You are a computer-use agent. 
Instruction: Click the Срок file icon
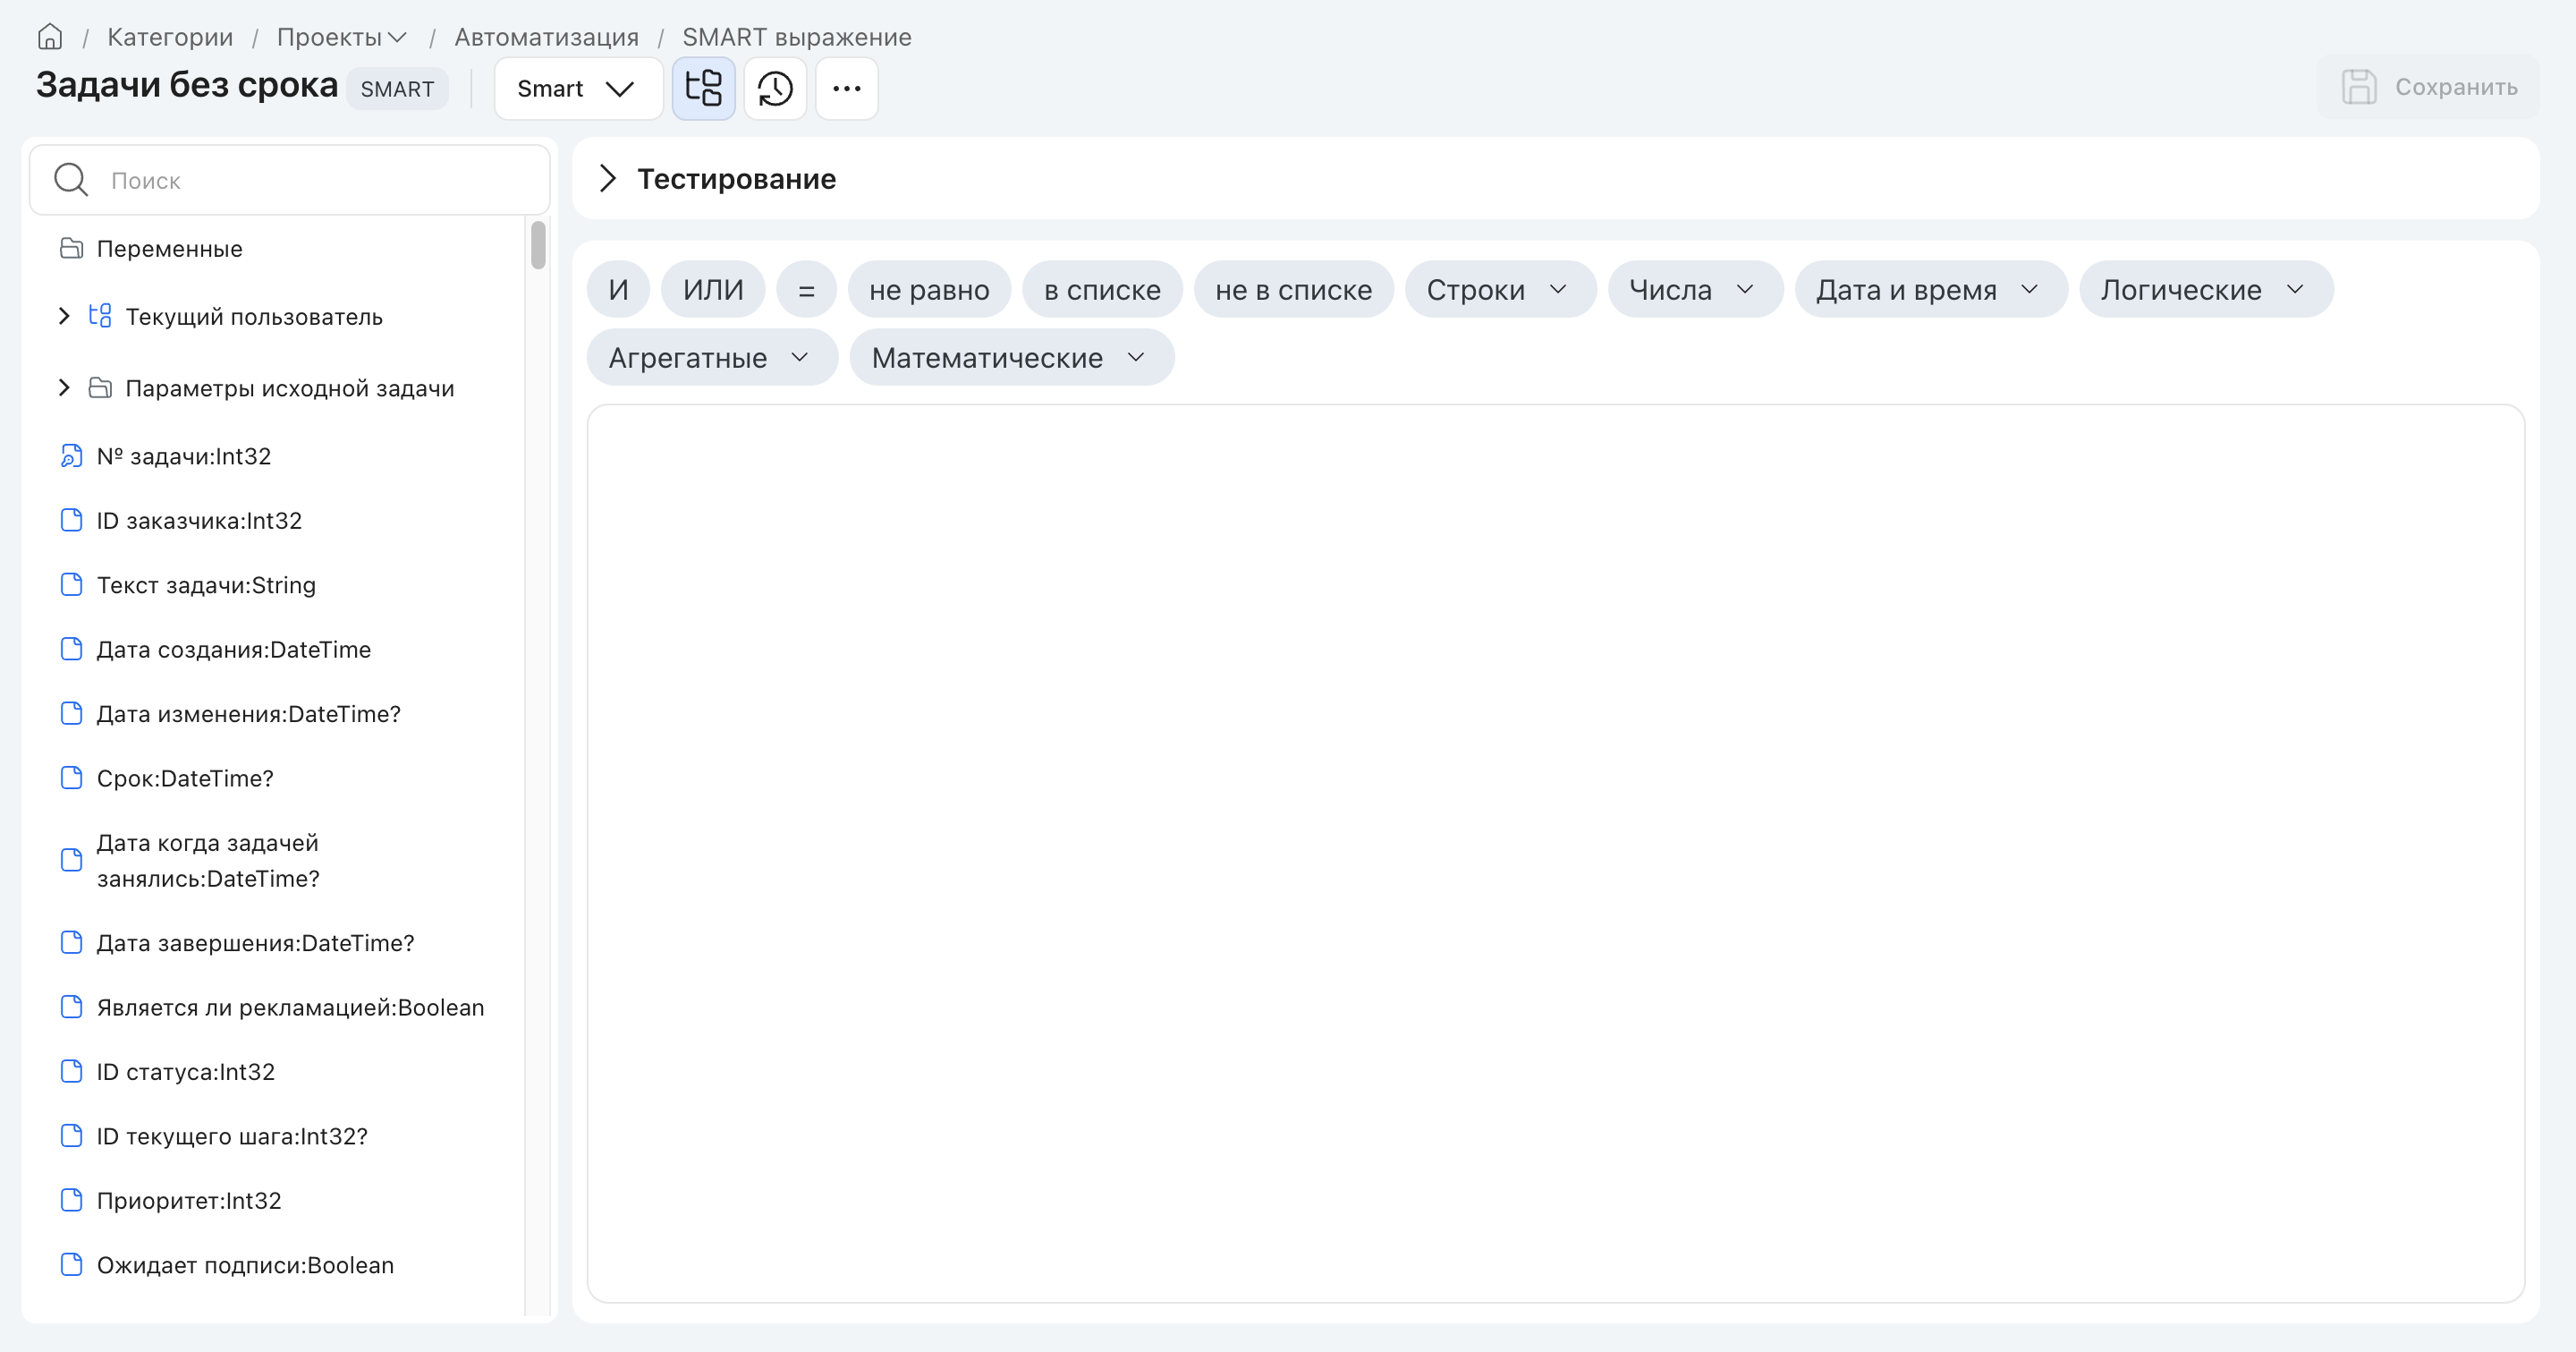(71, 778)
